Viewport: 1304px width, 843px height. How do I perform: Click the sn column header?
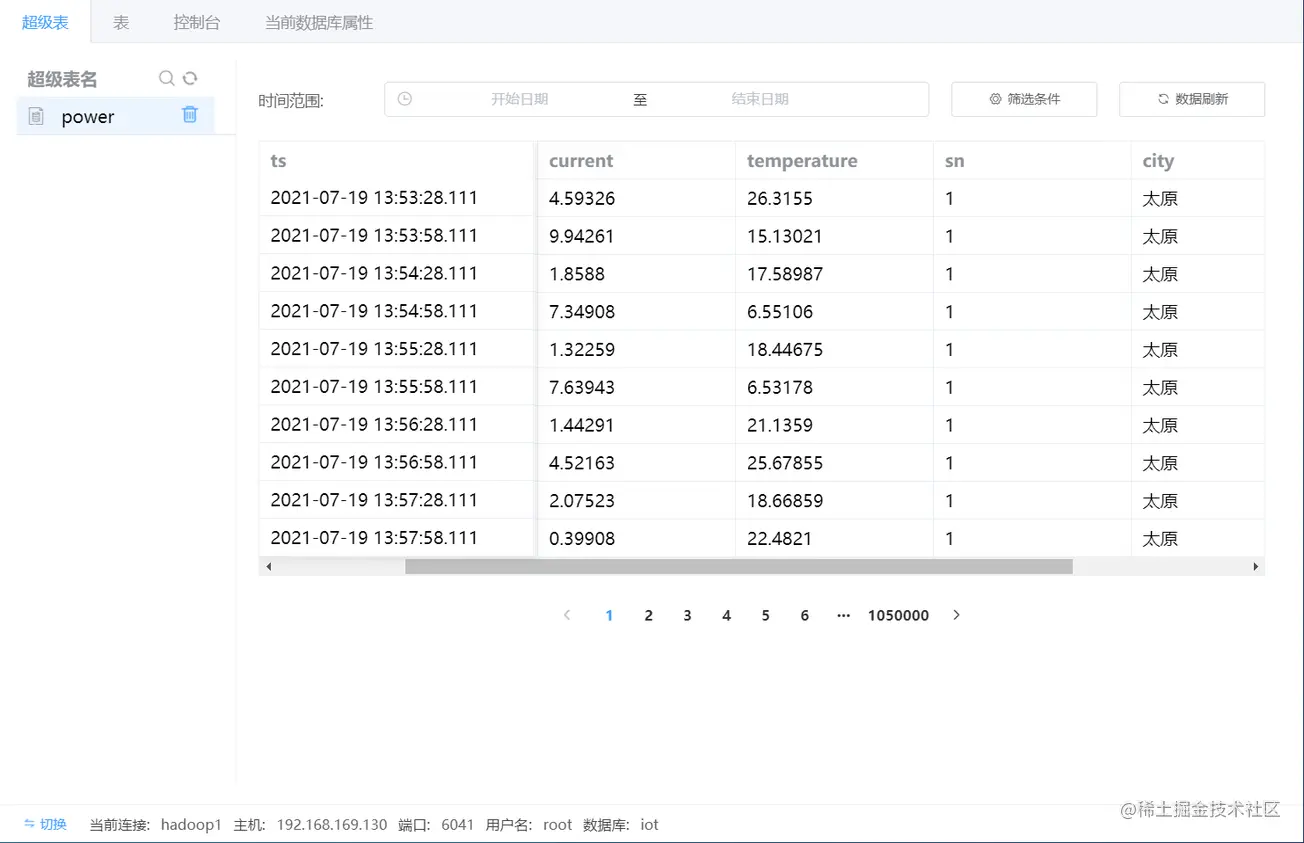coord(1032,160)
